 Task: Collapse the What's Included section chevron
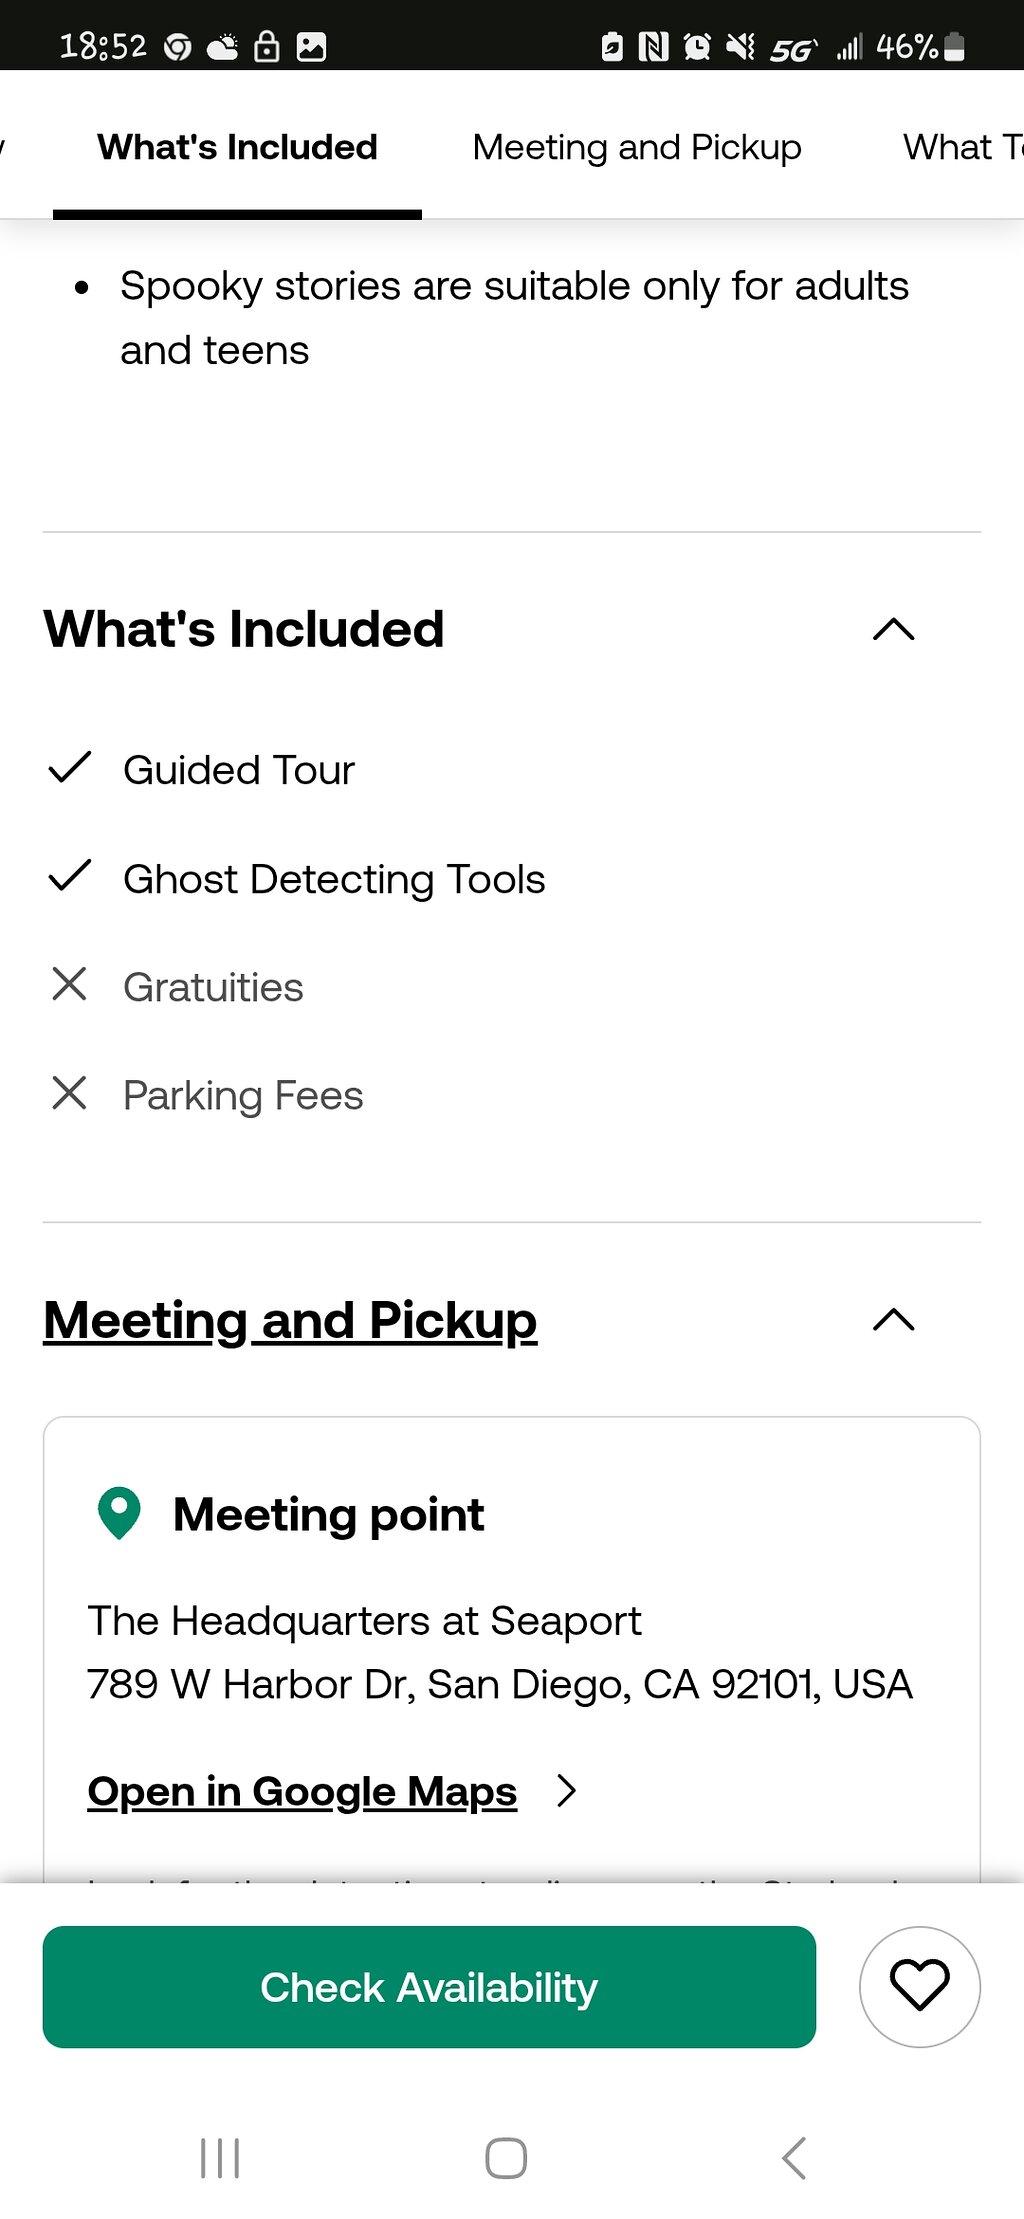click(894, 629)
